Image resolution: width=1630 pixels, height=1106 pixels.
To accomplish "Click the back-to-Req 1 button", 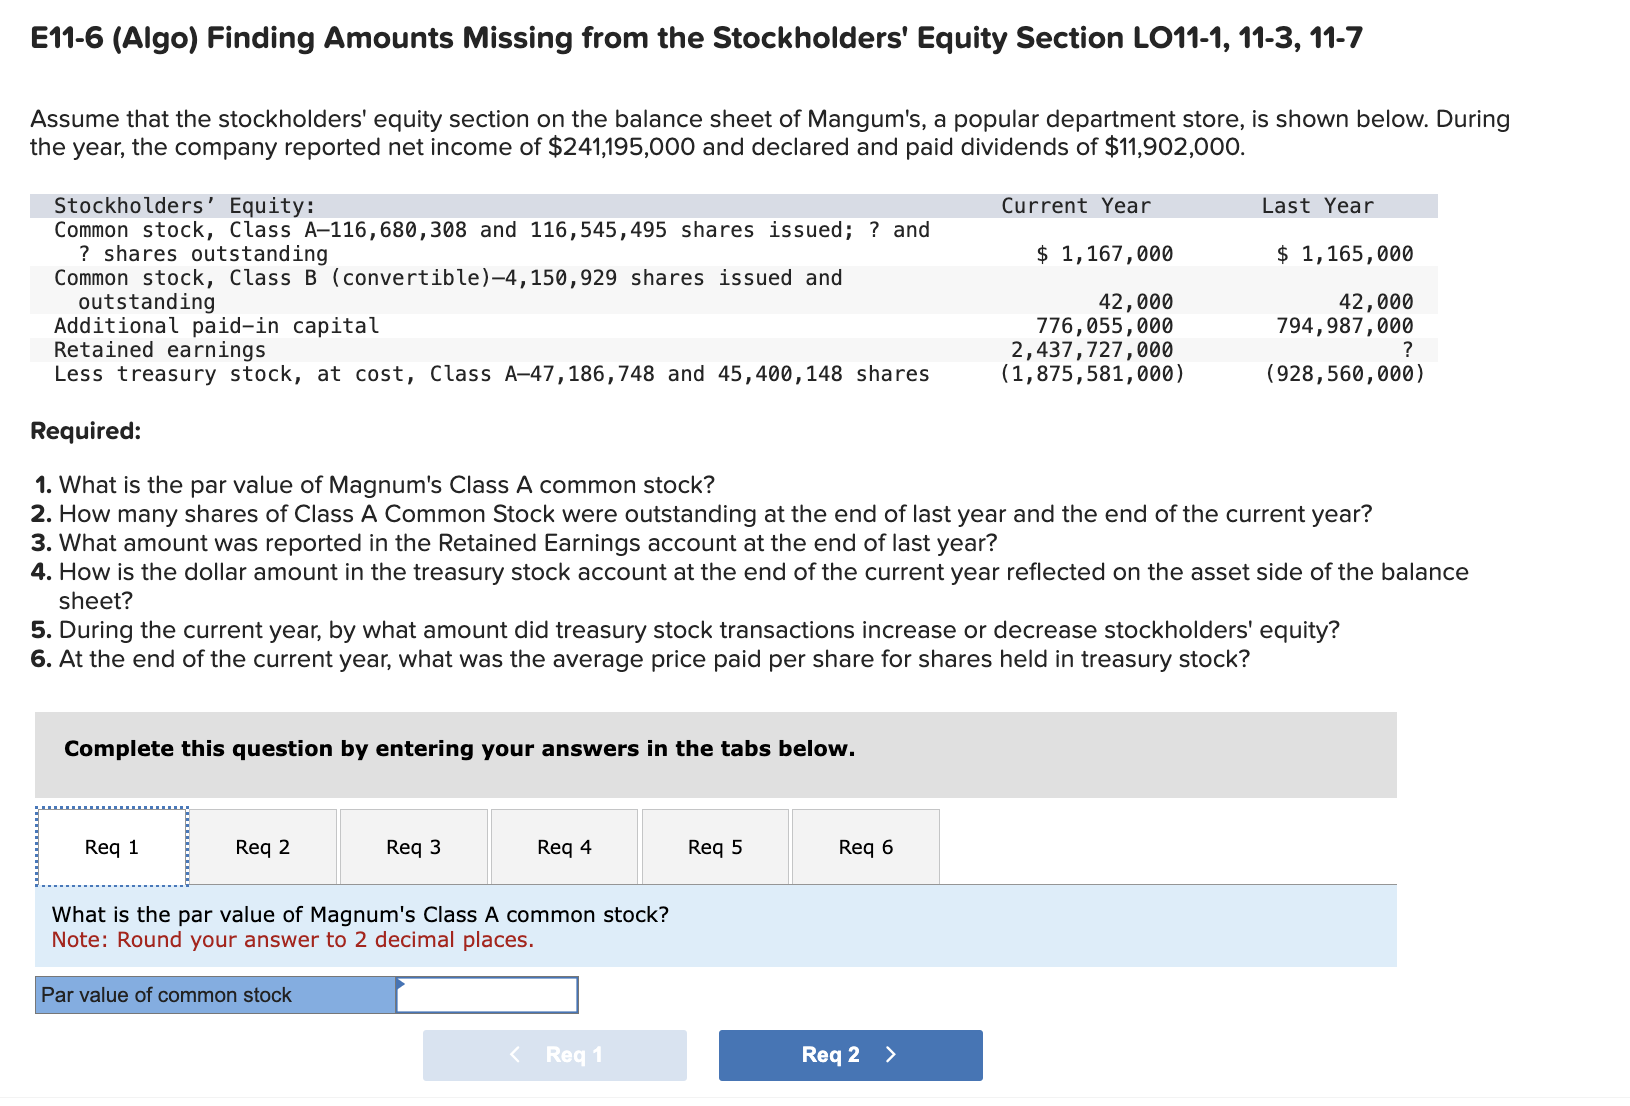I will 555,1054.
